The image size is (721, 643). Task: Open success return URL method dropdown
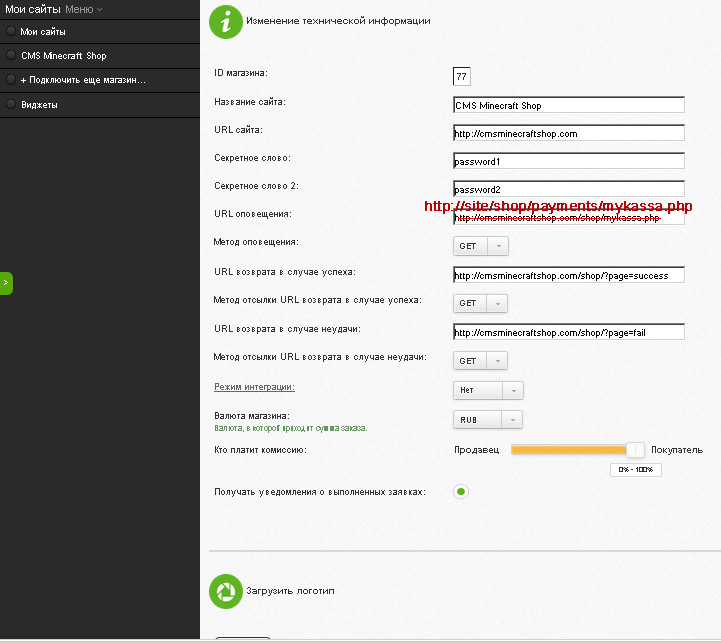[481, 303]
